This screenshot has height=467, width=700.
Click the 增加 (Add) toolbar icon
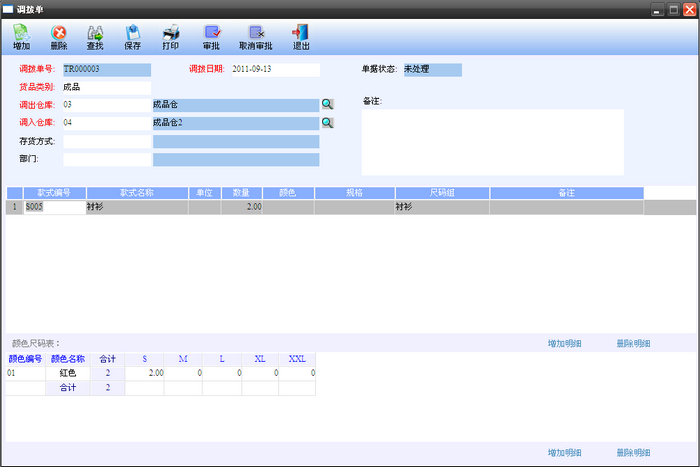tap(21, 37)
